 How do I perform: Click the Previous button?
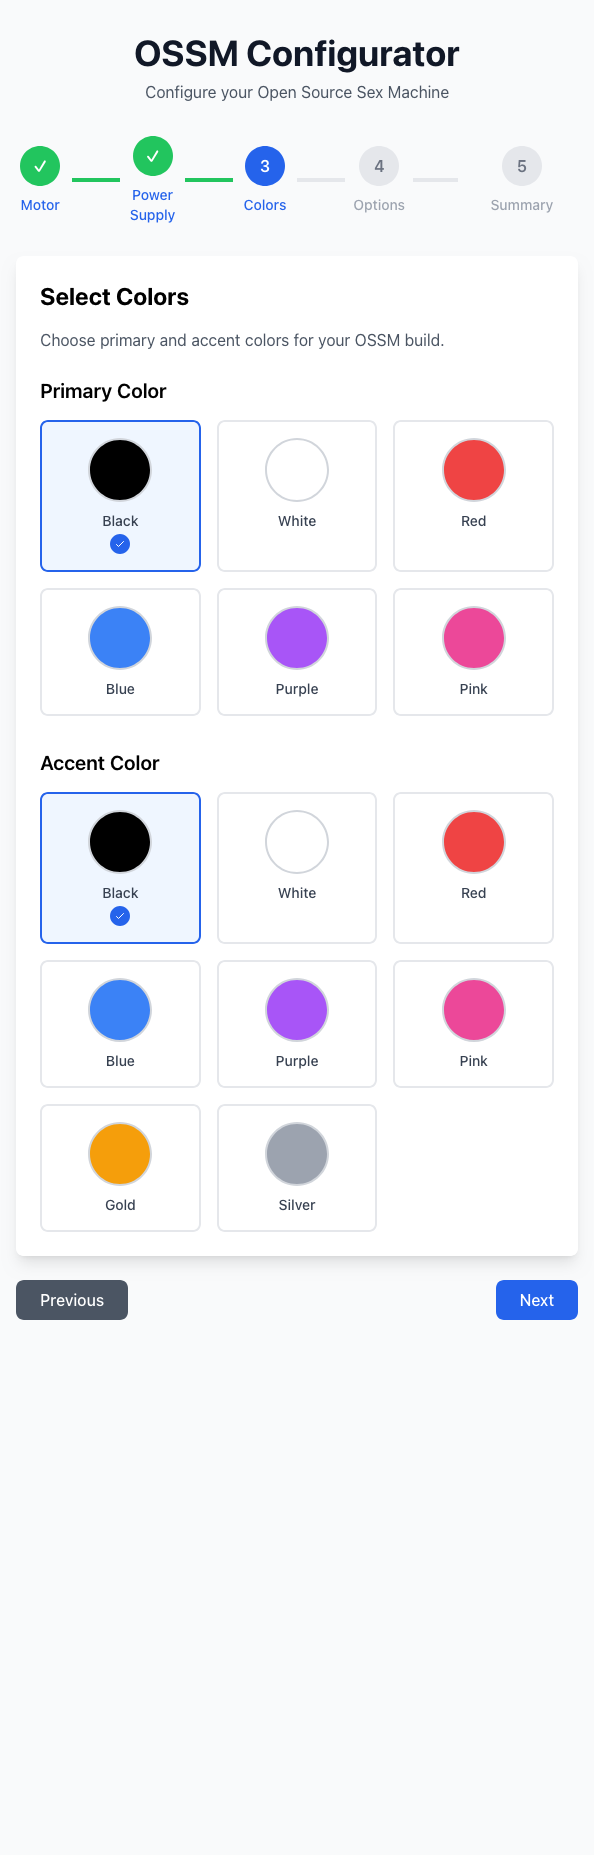(x=71, y=1300)
